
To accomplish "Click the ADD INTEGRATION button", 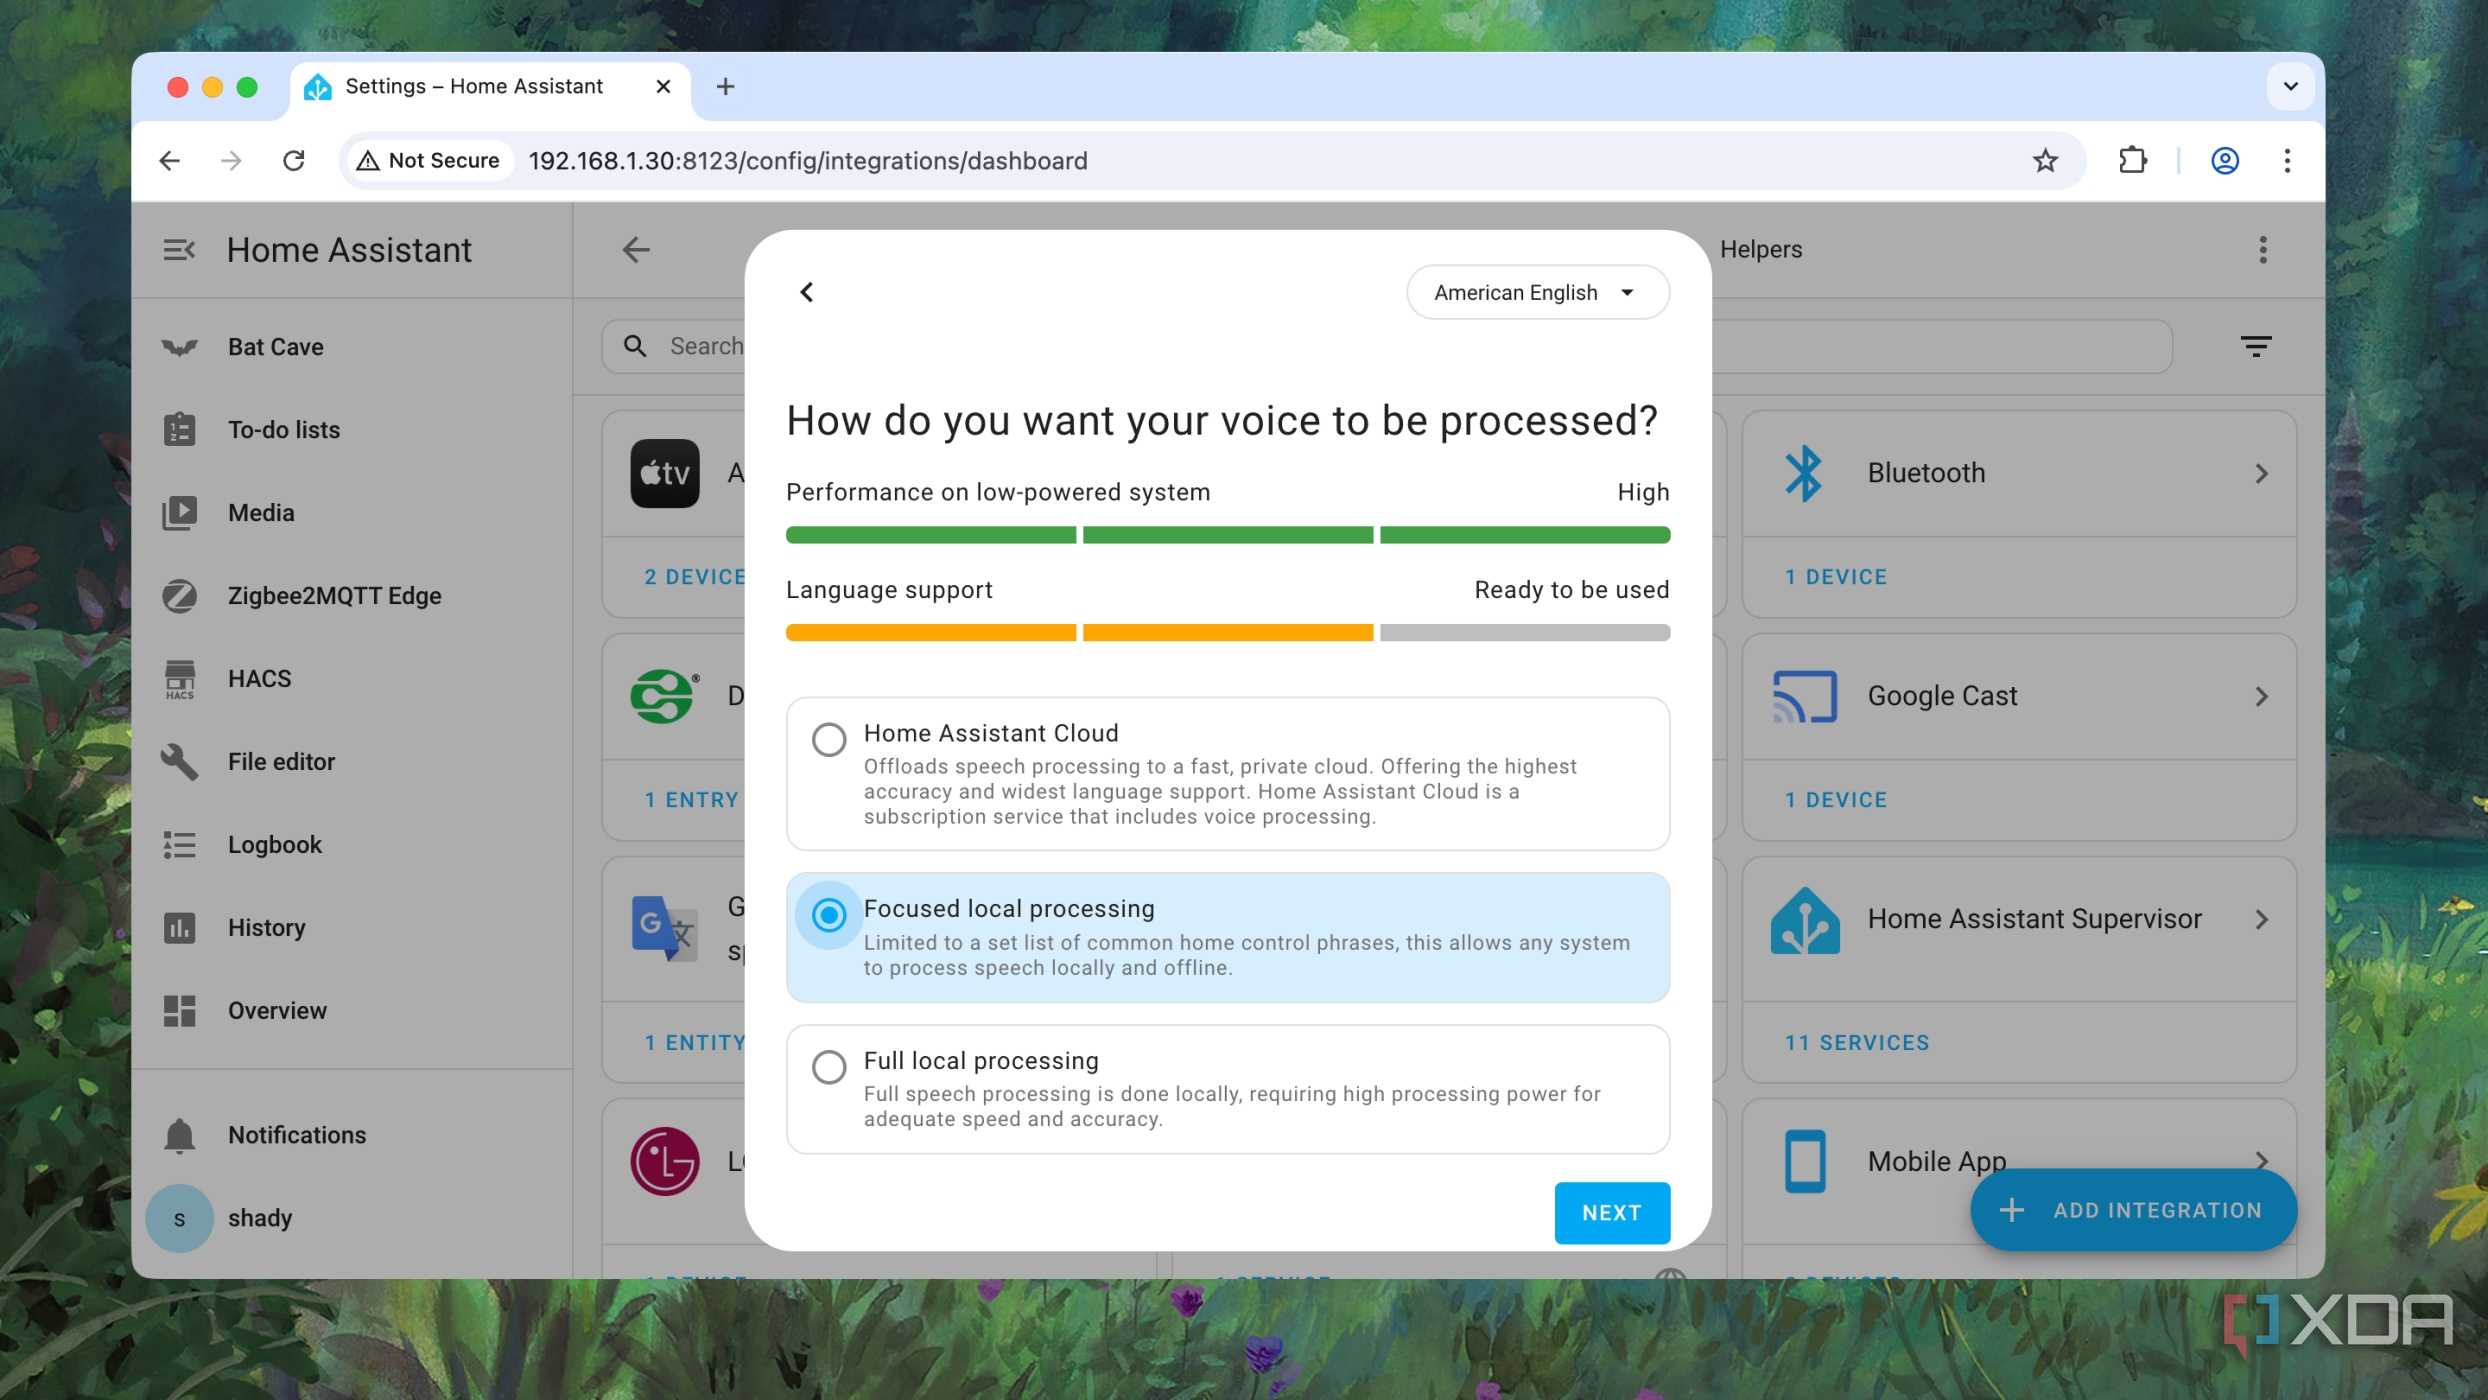I will 2132,1210.
